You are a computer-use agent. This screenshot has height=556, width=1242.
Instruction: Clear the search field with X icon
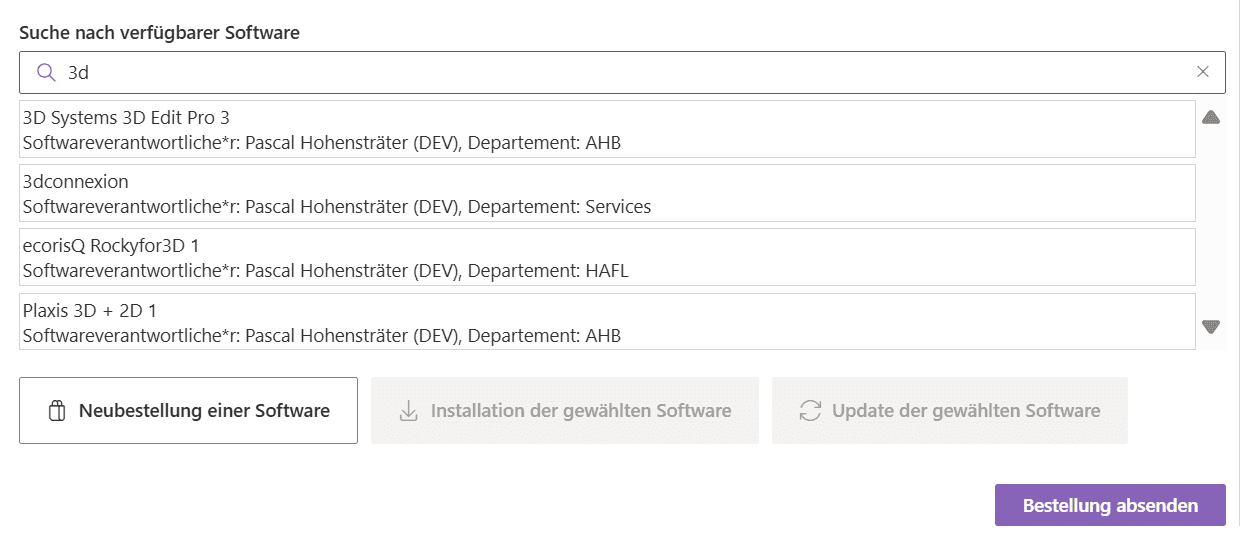coord(1203,72)
